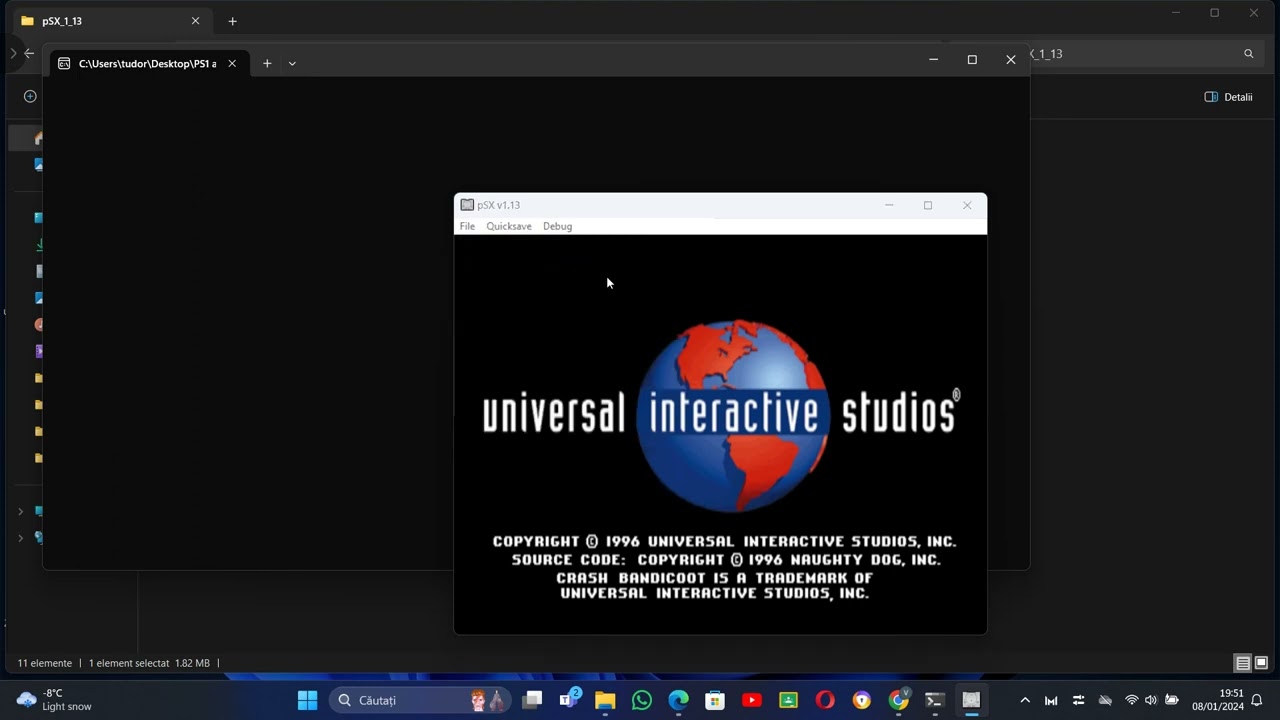
Task: Open the notifications bell icon
Action: pyautogui.click(x=1257, y=700)
